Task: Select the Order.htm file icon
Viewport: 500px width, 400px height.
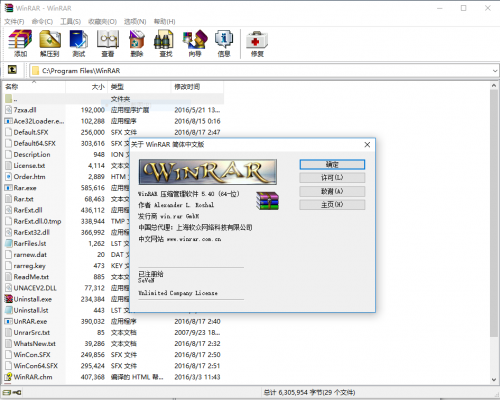Action: point(9,177)
